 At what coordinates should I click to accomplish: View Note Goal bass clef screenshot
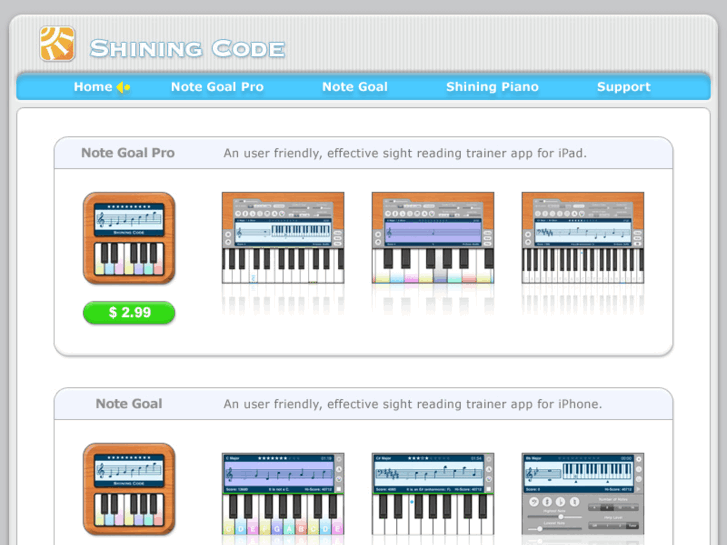tap(433, 494)
